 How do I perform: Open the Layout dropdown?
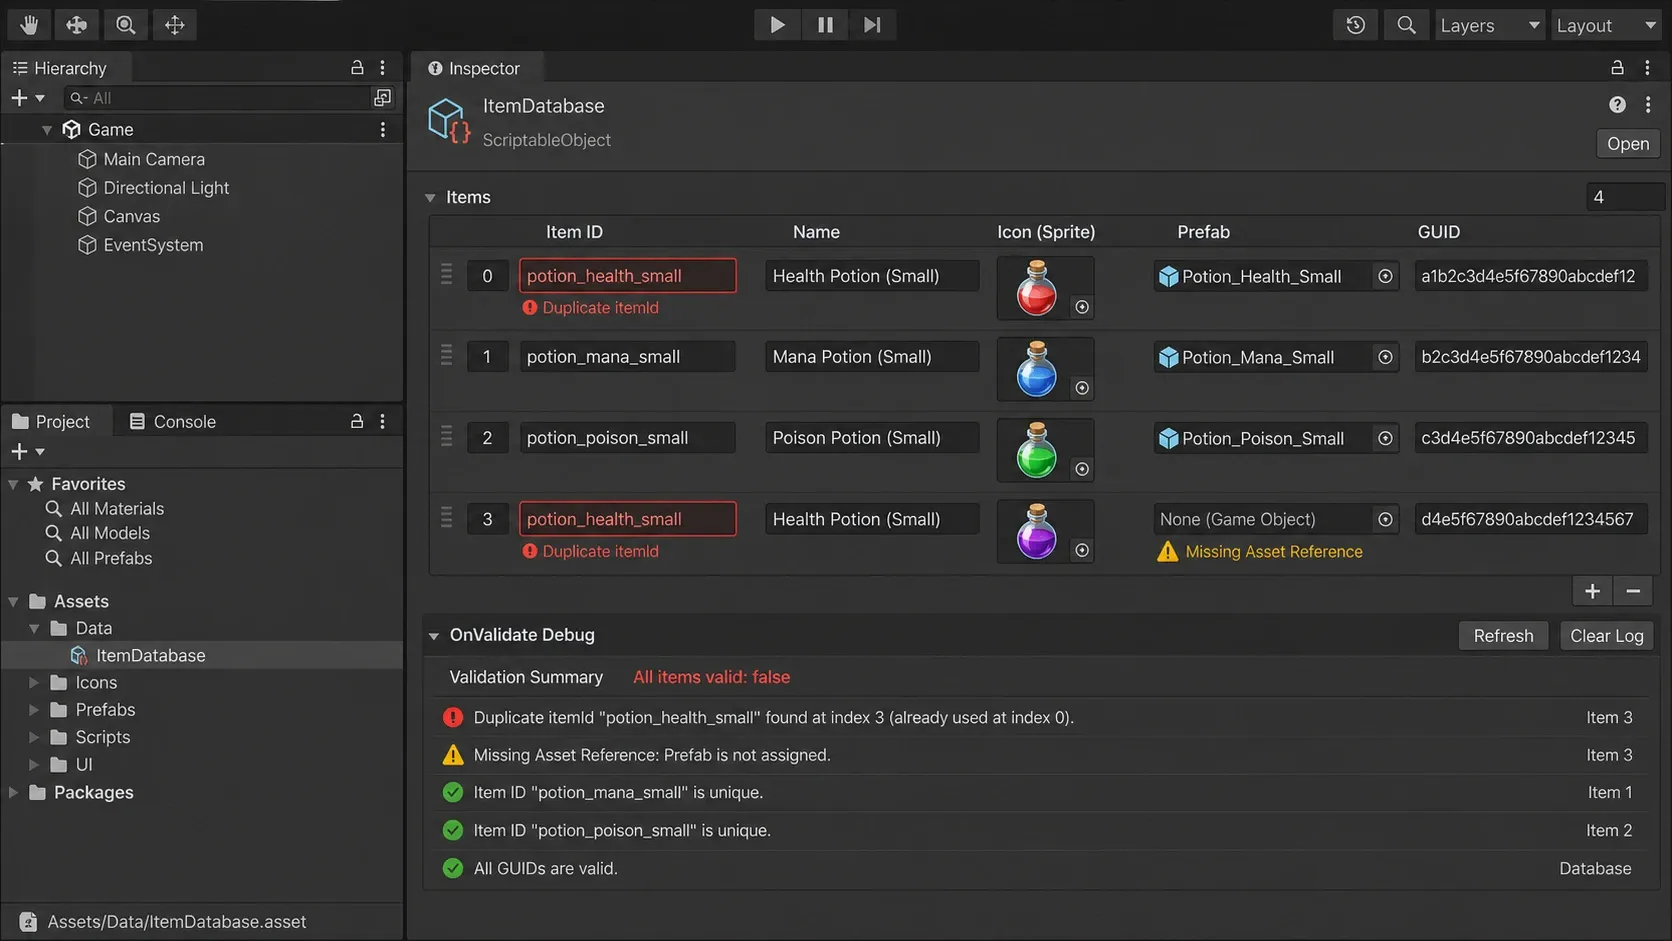click(1605, 25)
